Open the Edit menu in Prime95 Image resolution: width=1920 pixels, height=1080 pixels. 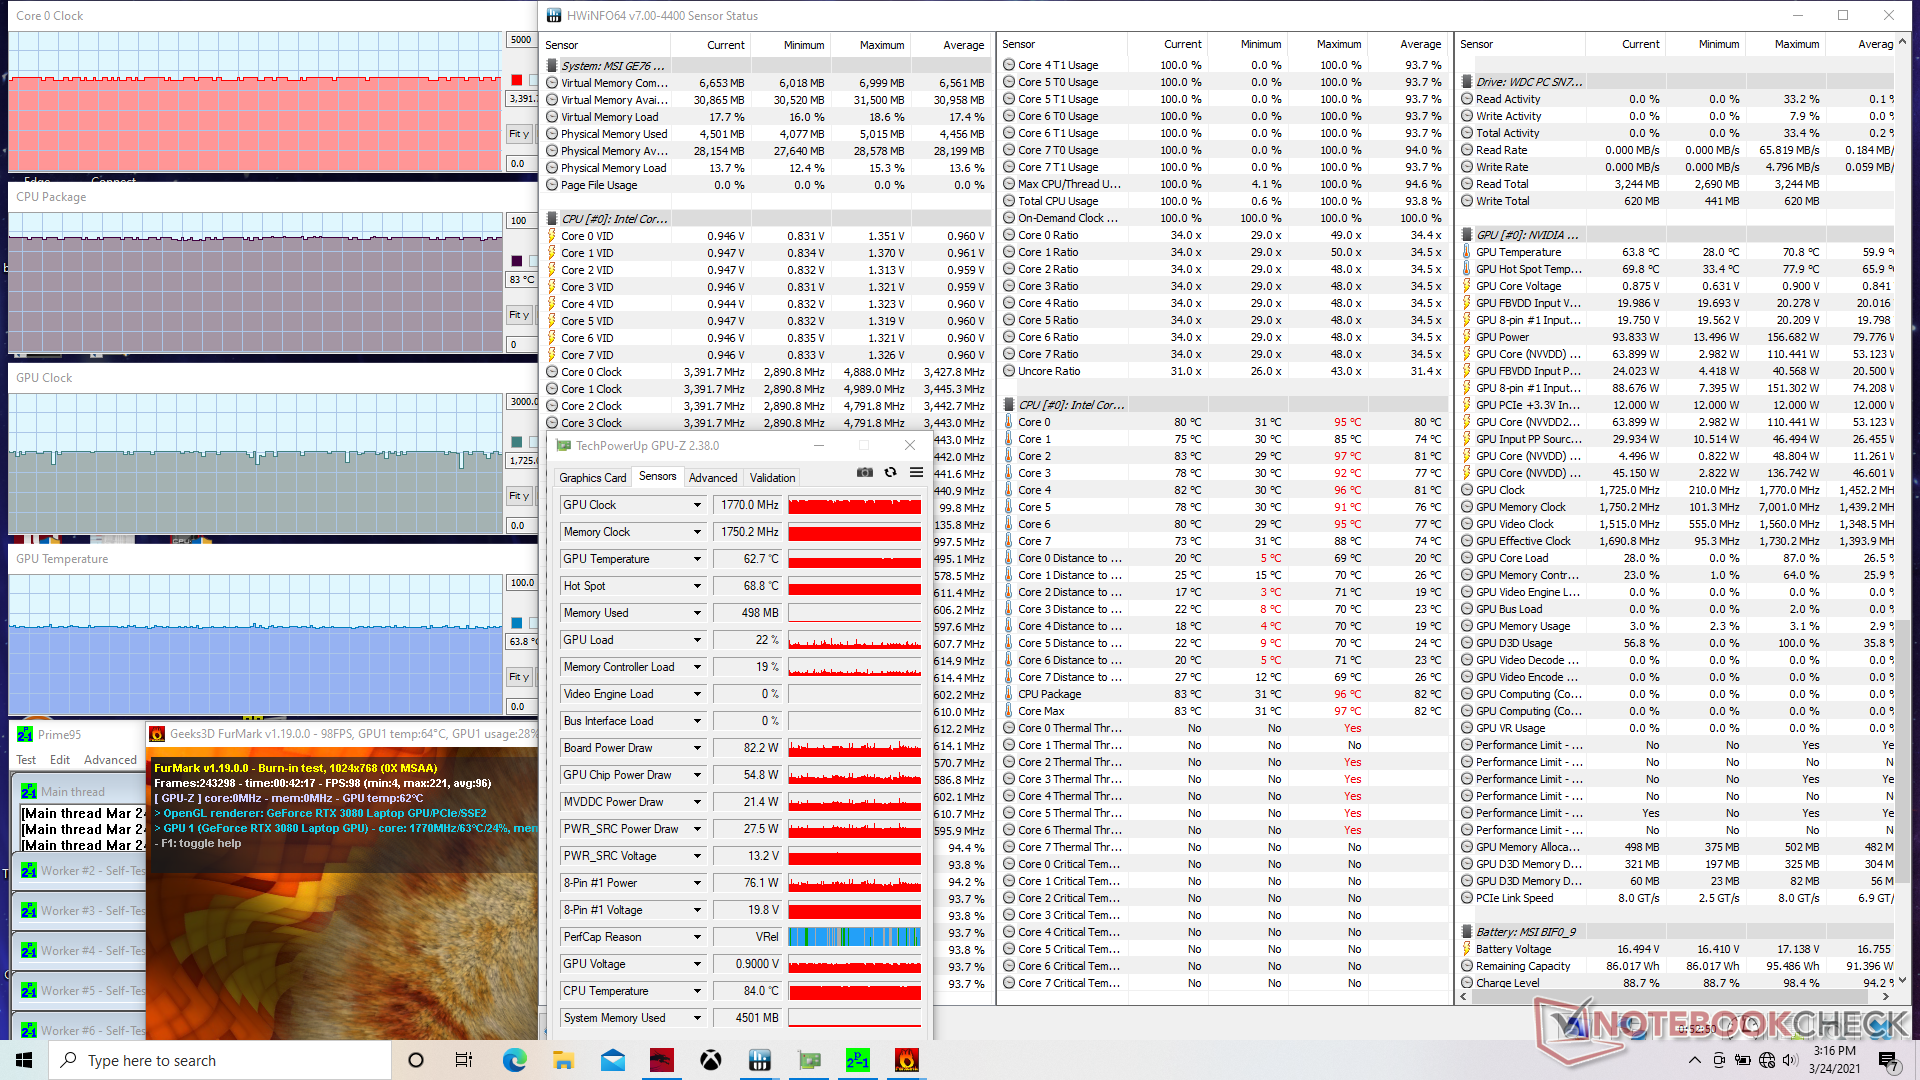(60, 760)
